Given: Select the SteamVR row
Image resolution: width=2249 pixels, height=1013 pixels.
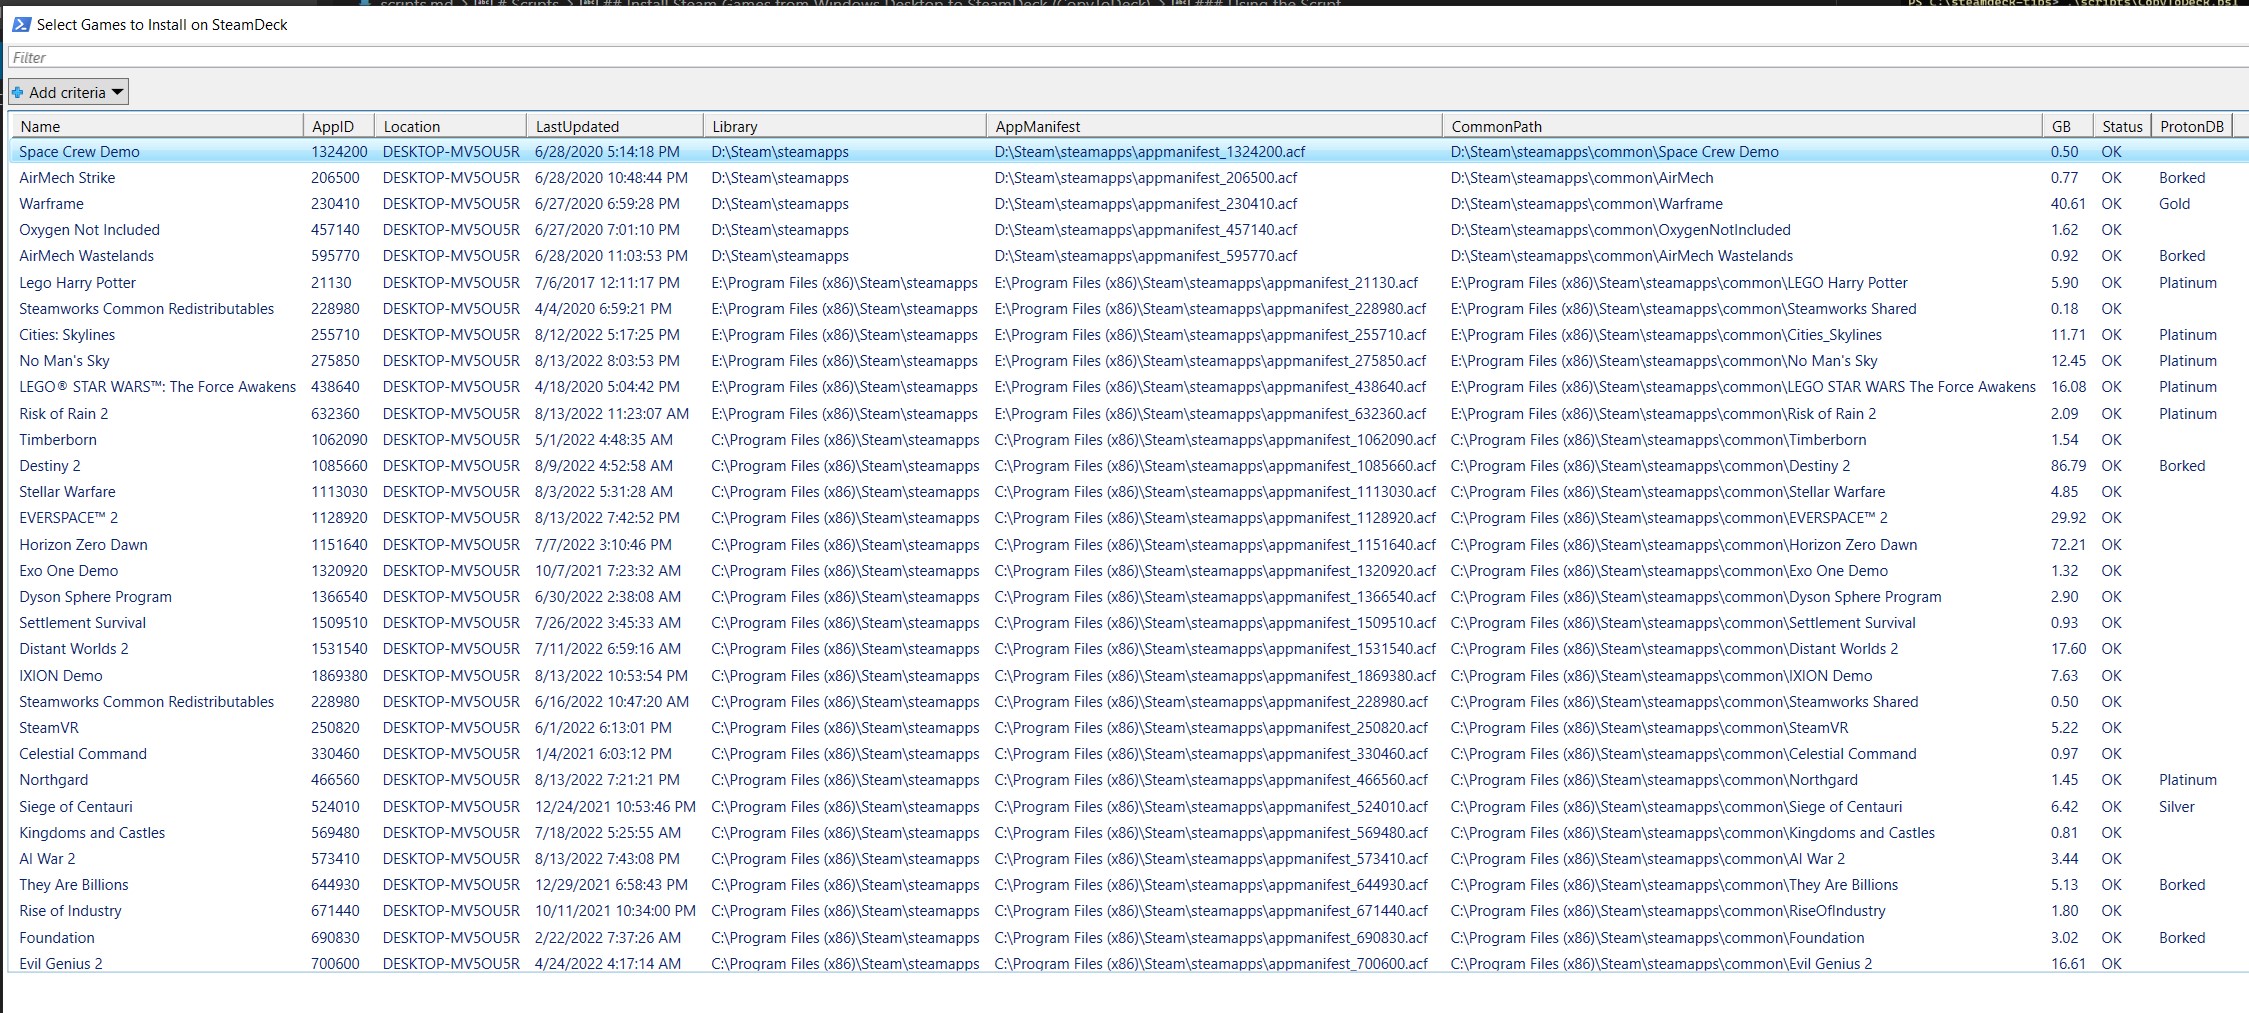Looking at the screenshot, I should click(1128, 728).
